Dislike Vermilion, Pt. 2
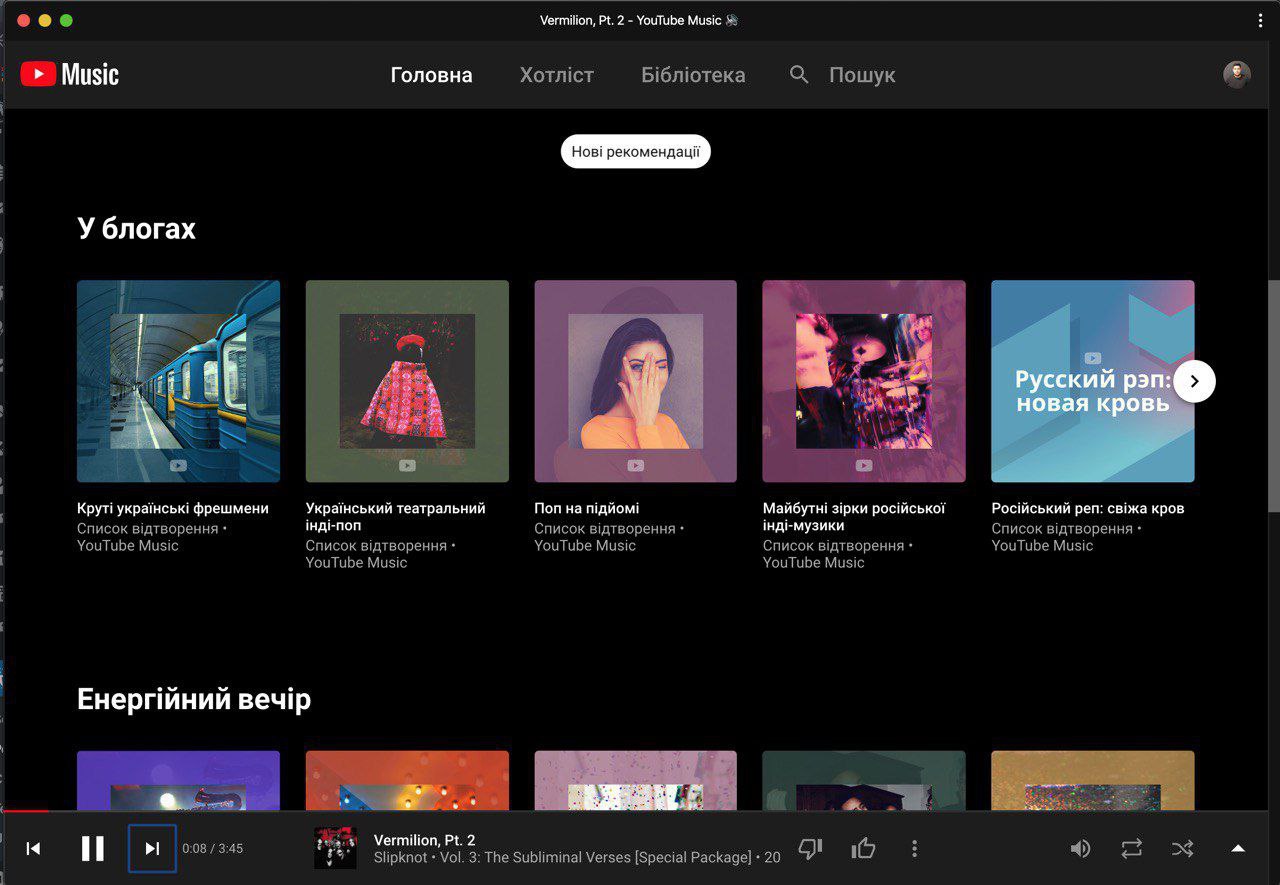This screenshot has width=1280, height=885. [x=810, y=849]
